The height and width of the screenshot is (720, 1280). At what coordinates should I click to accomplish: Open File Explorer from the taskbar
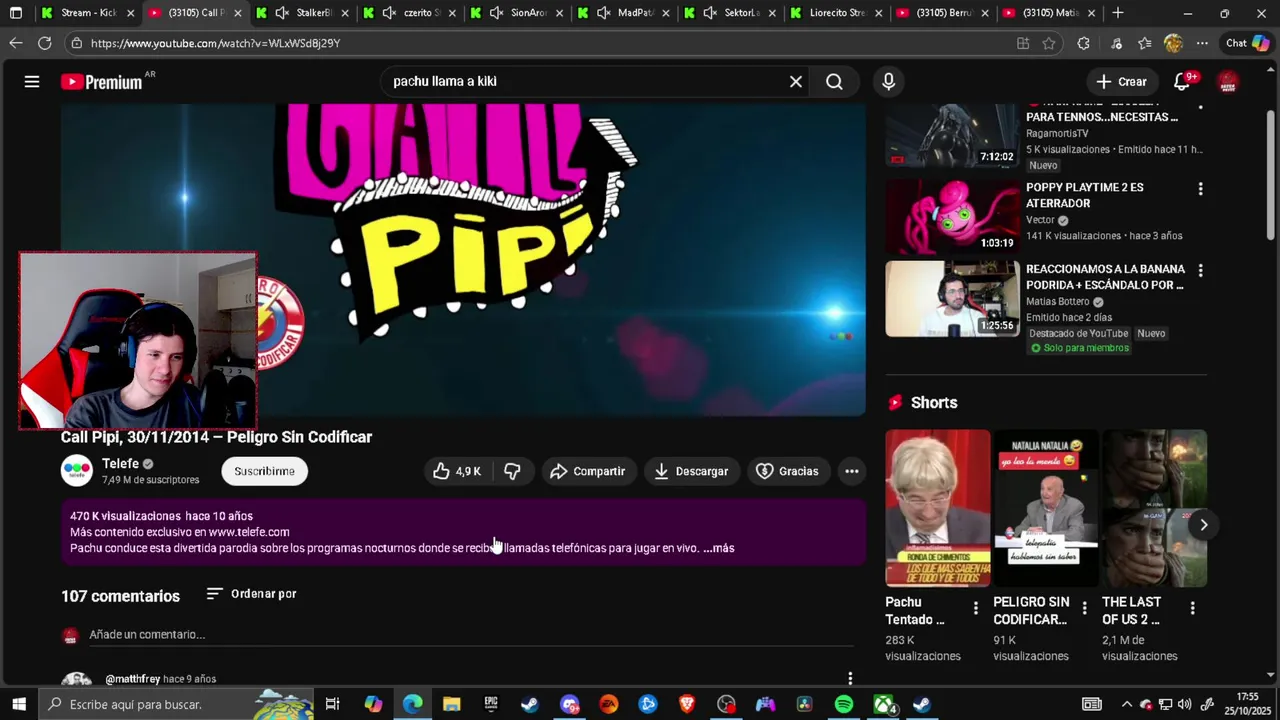452,704
